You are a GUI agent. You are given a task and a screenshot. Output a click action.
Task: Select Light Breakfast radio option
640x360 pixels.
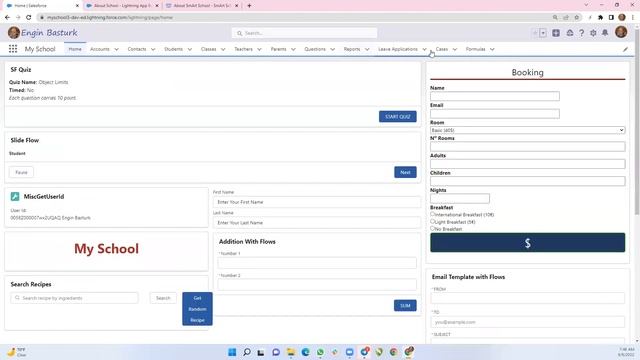pos(433,221)
